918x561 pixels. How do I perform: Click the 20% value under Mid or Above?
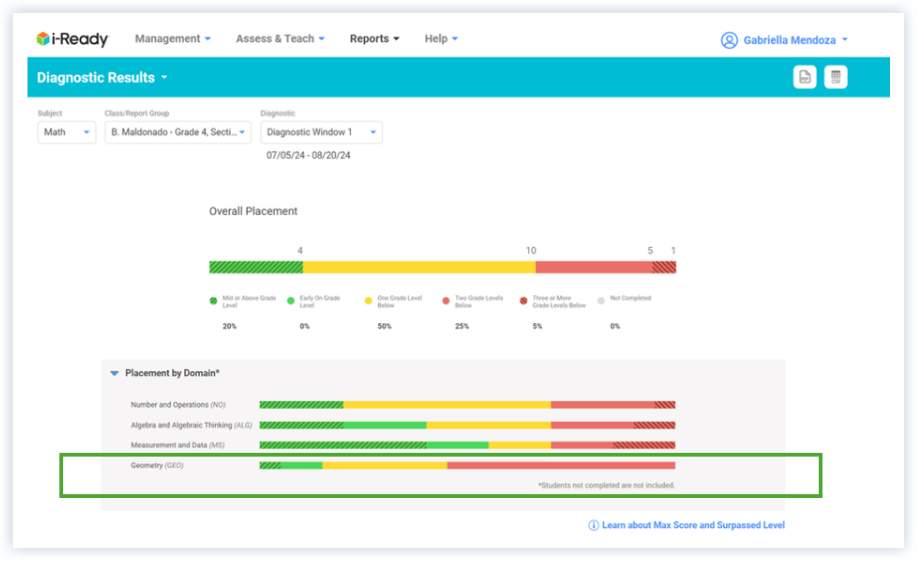(230, 326)
